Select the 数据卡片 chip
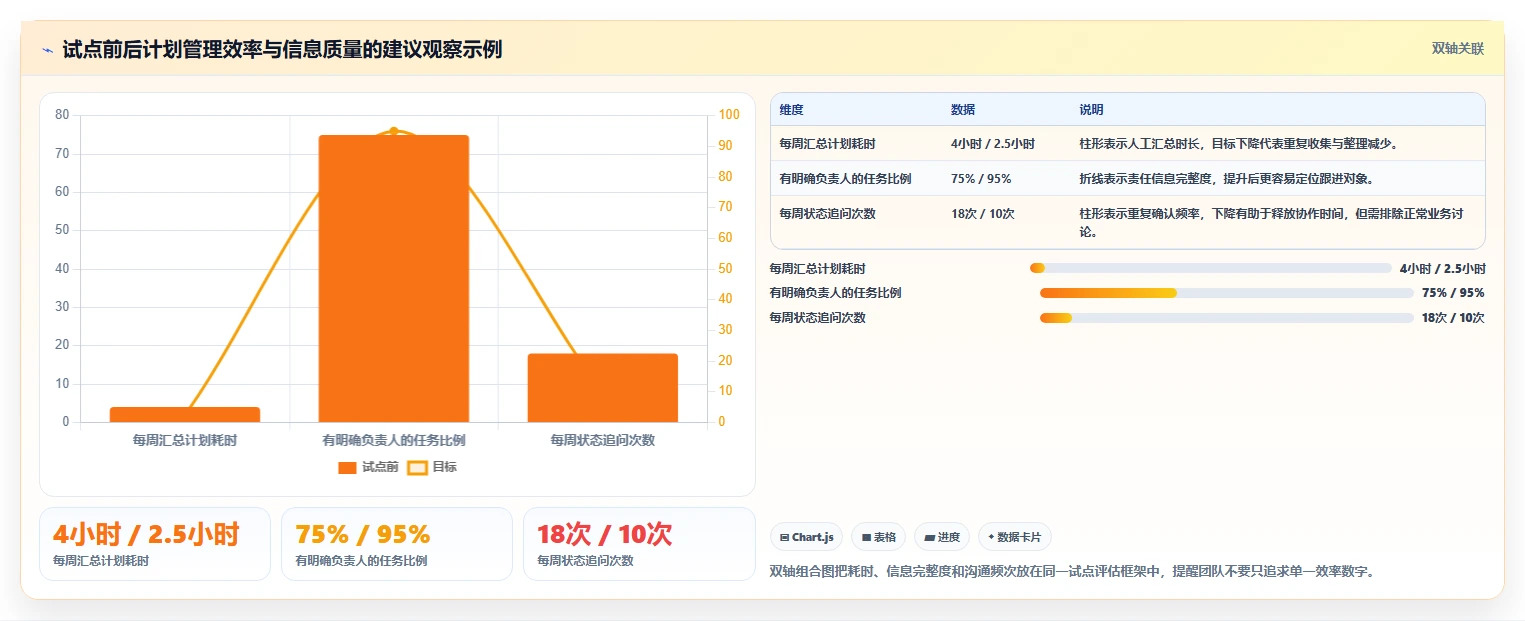The width and height of the screenshot is (1525, 621). (1015, 537)
